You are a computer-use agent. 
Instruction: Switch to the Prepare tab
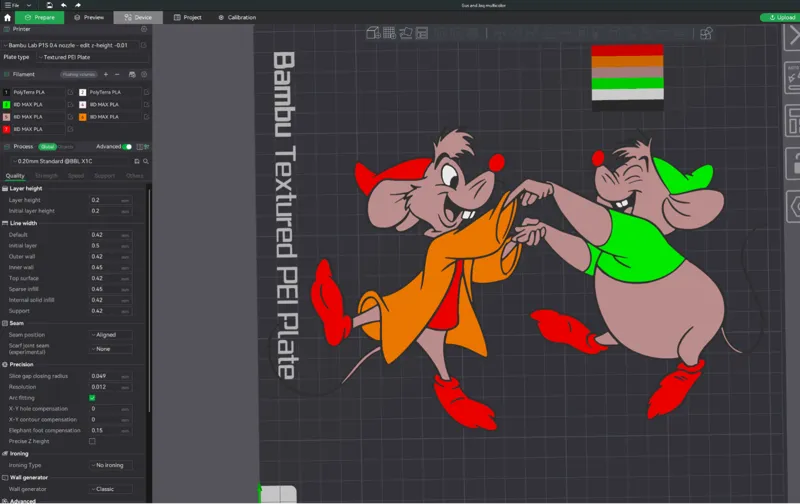40,17
